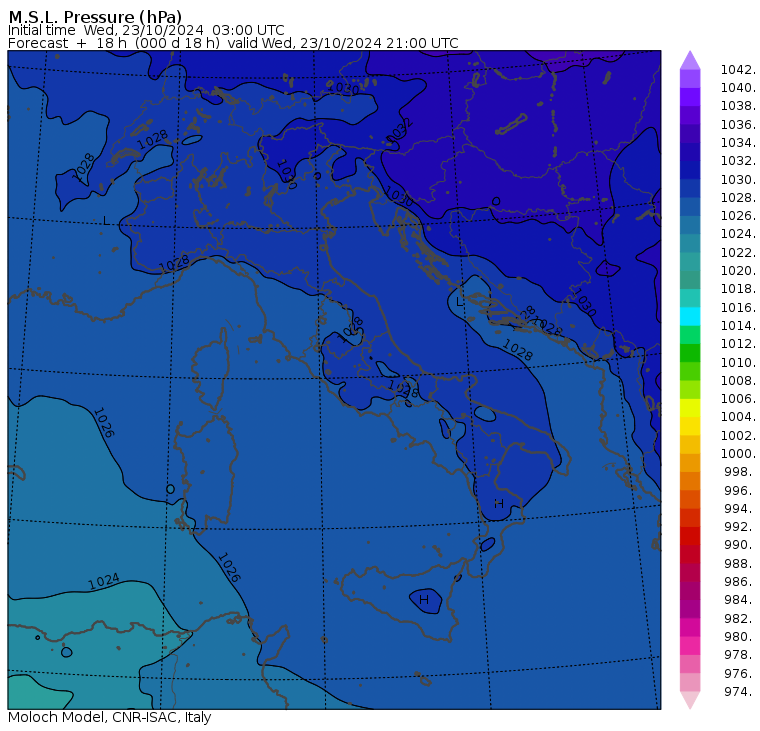Click the '1034.' legend label
760x731 pixels.
pos(738,143)
